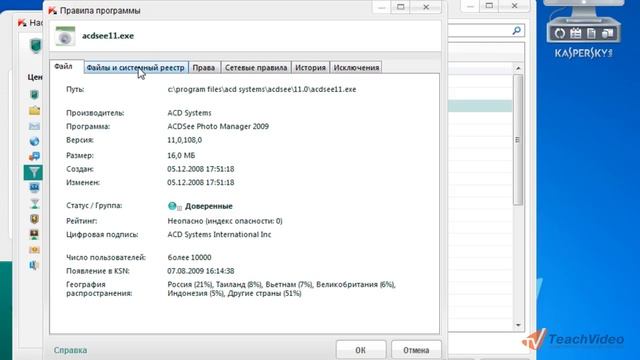Click the update arrows icon on Kaspersky gadget
This screenshot has height=360, width=640.
[560, 33]
